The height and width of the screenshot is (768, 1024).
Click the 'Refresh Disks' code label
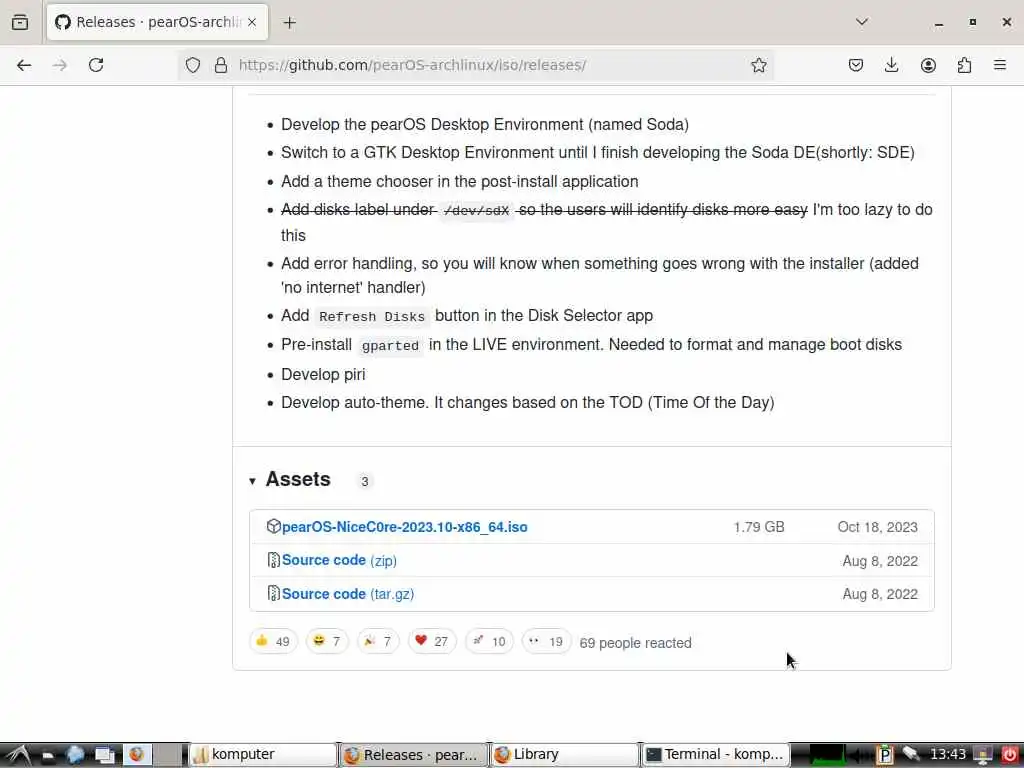click(372, 317)
